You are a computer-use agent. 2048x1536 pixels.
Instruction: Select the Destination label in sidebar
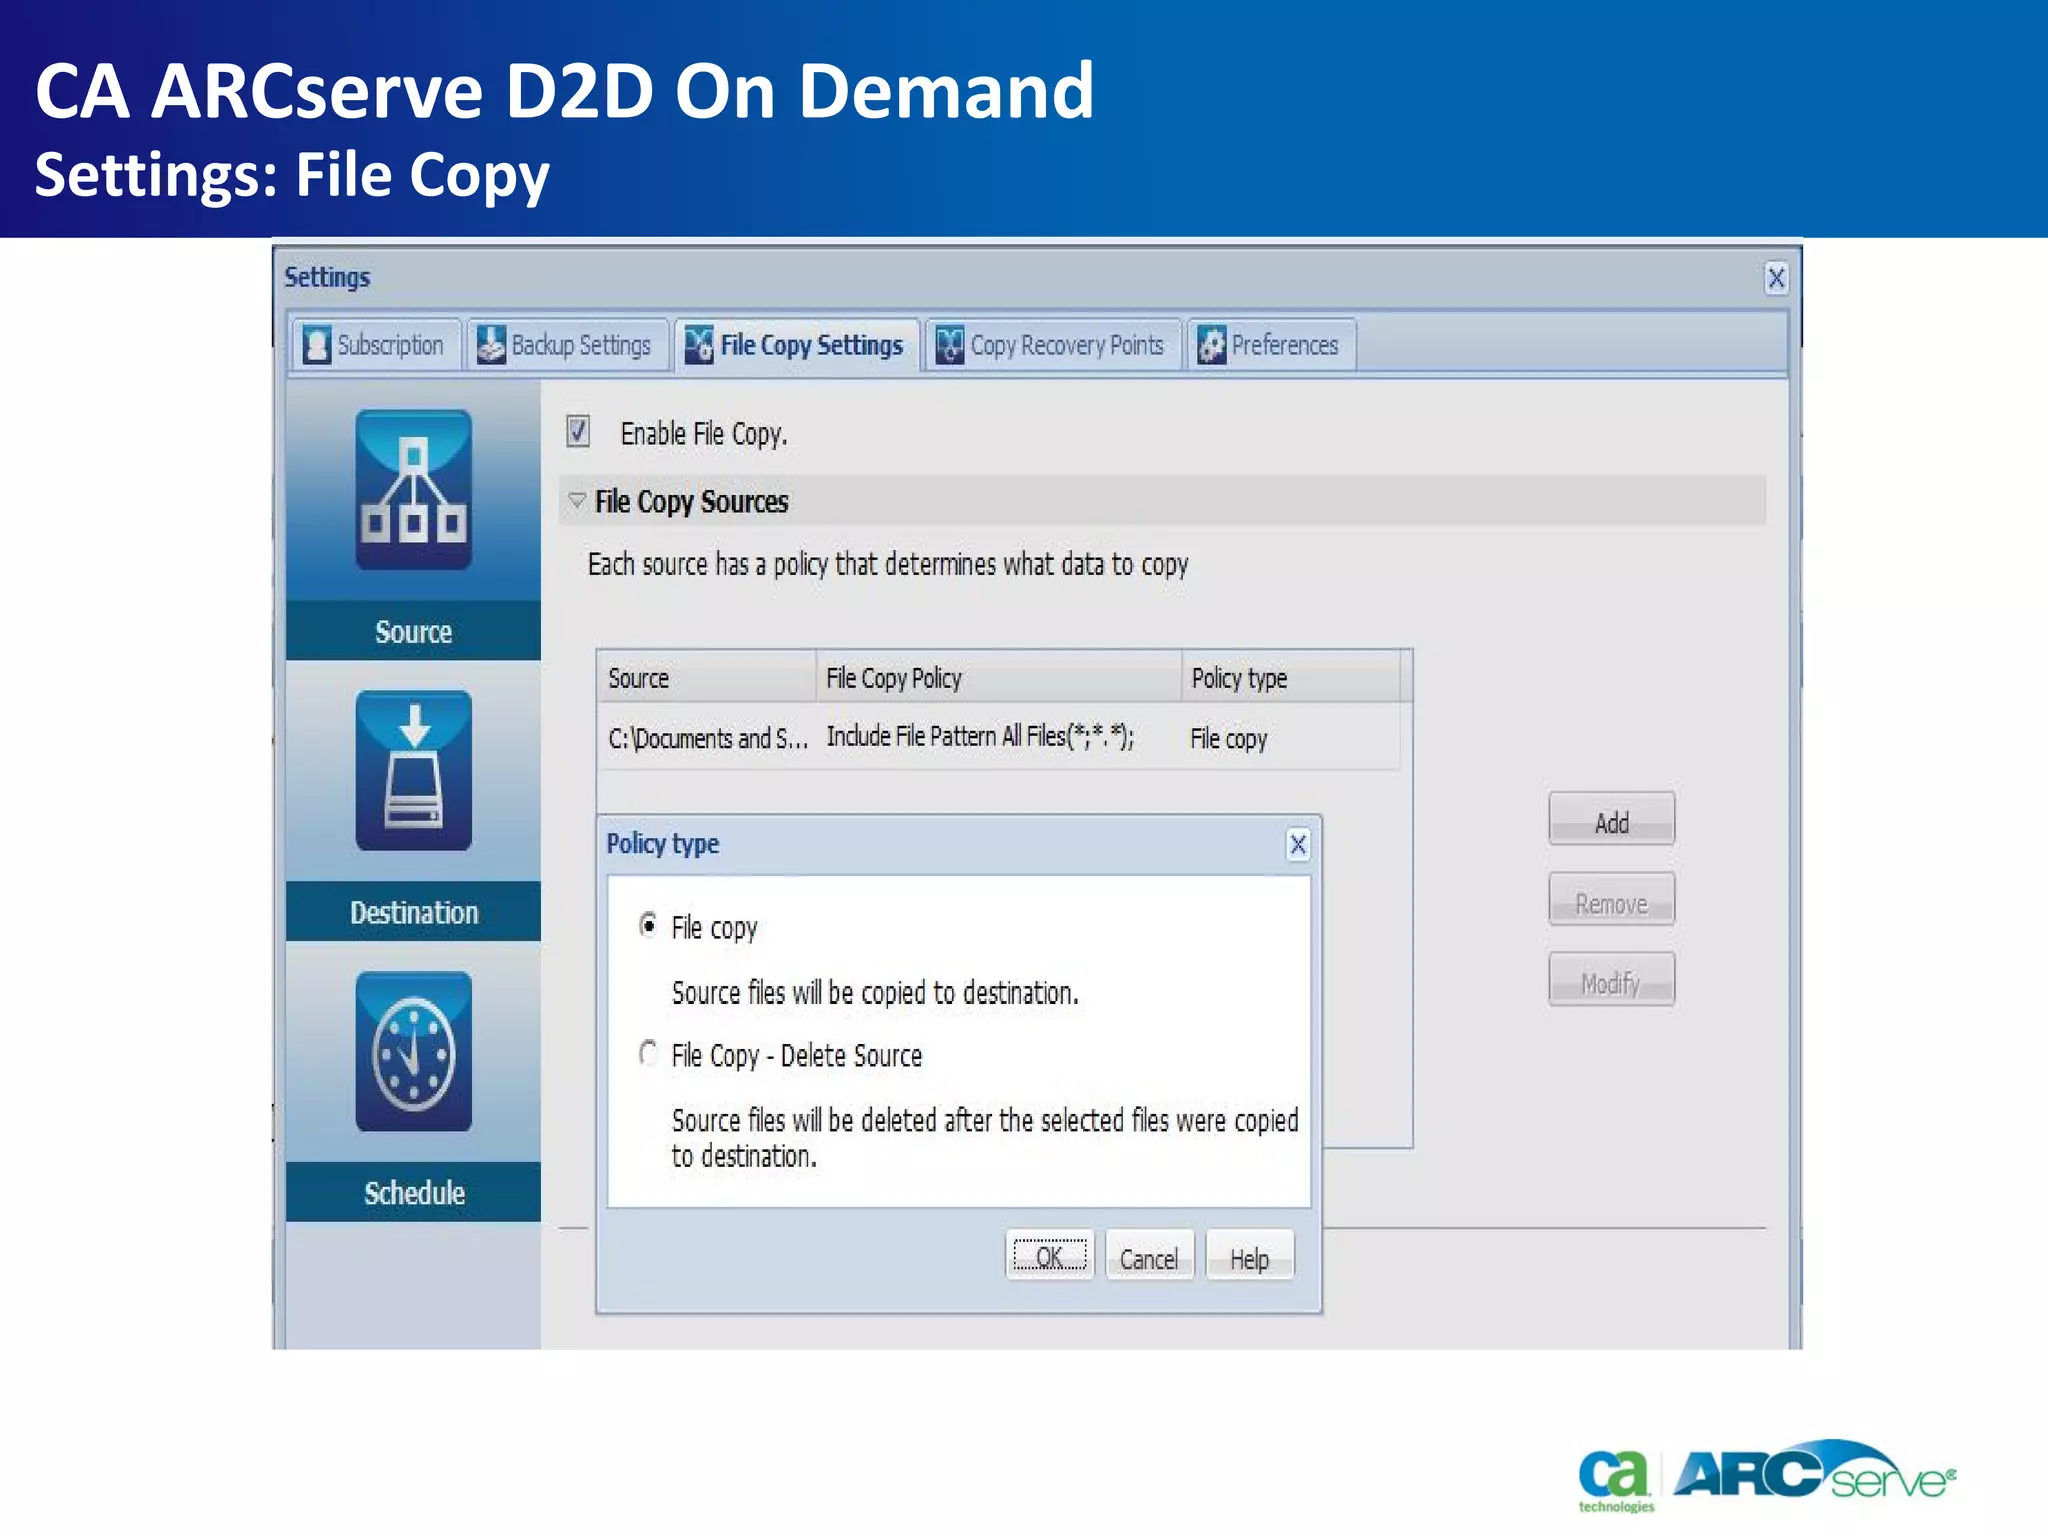(x=413, y=912)
